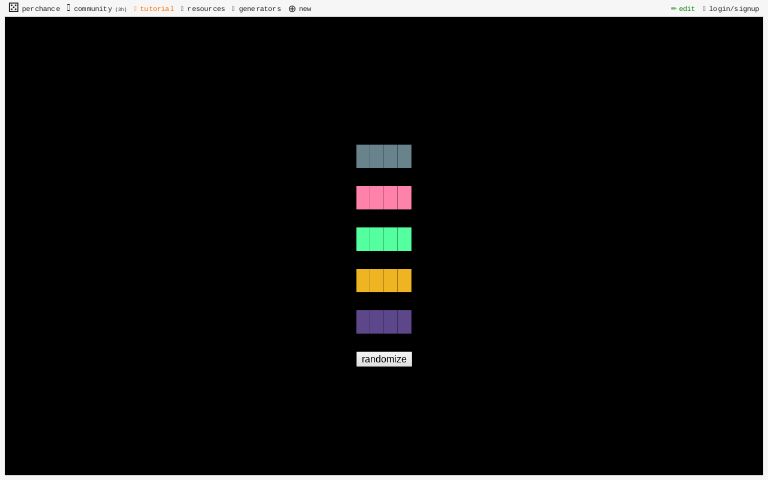
Task: Choose the leftmost mint green swatch cell
Action: click(x=363, y=239)
